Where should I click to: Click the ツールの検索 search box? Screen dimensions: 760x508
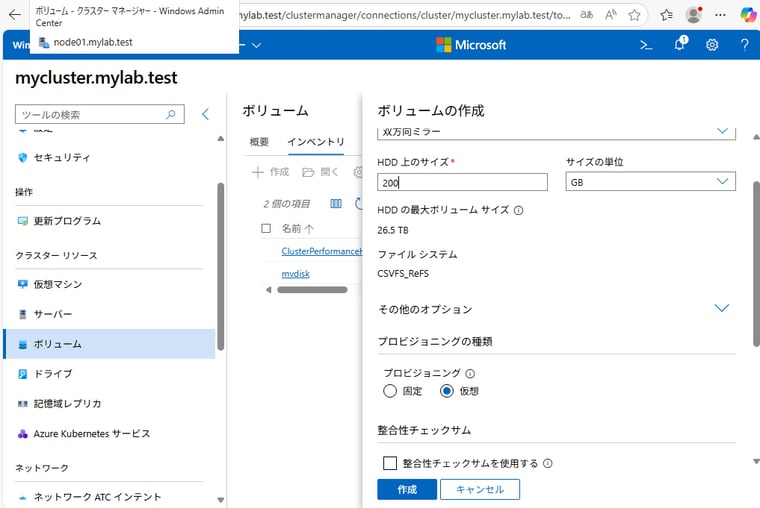(100, 114)
